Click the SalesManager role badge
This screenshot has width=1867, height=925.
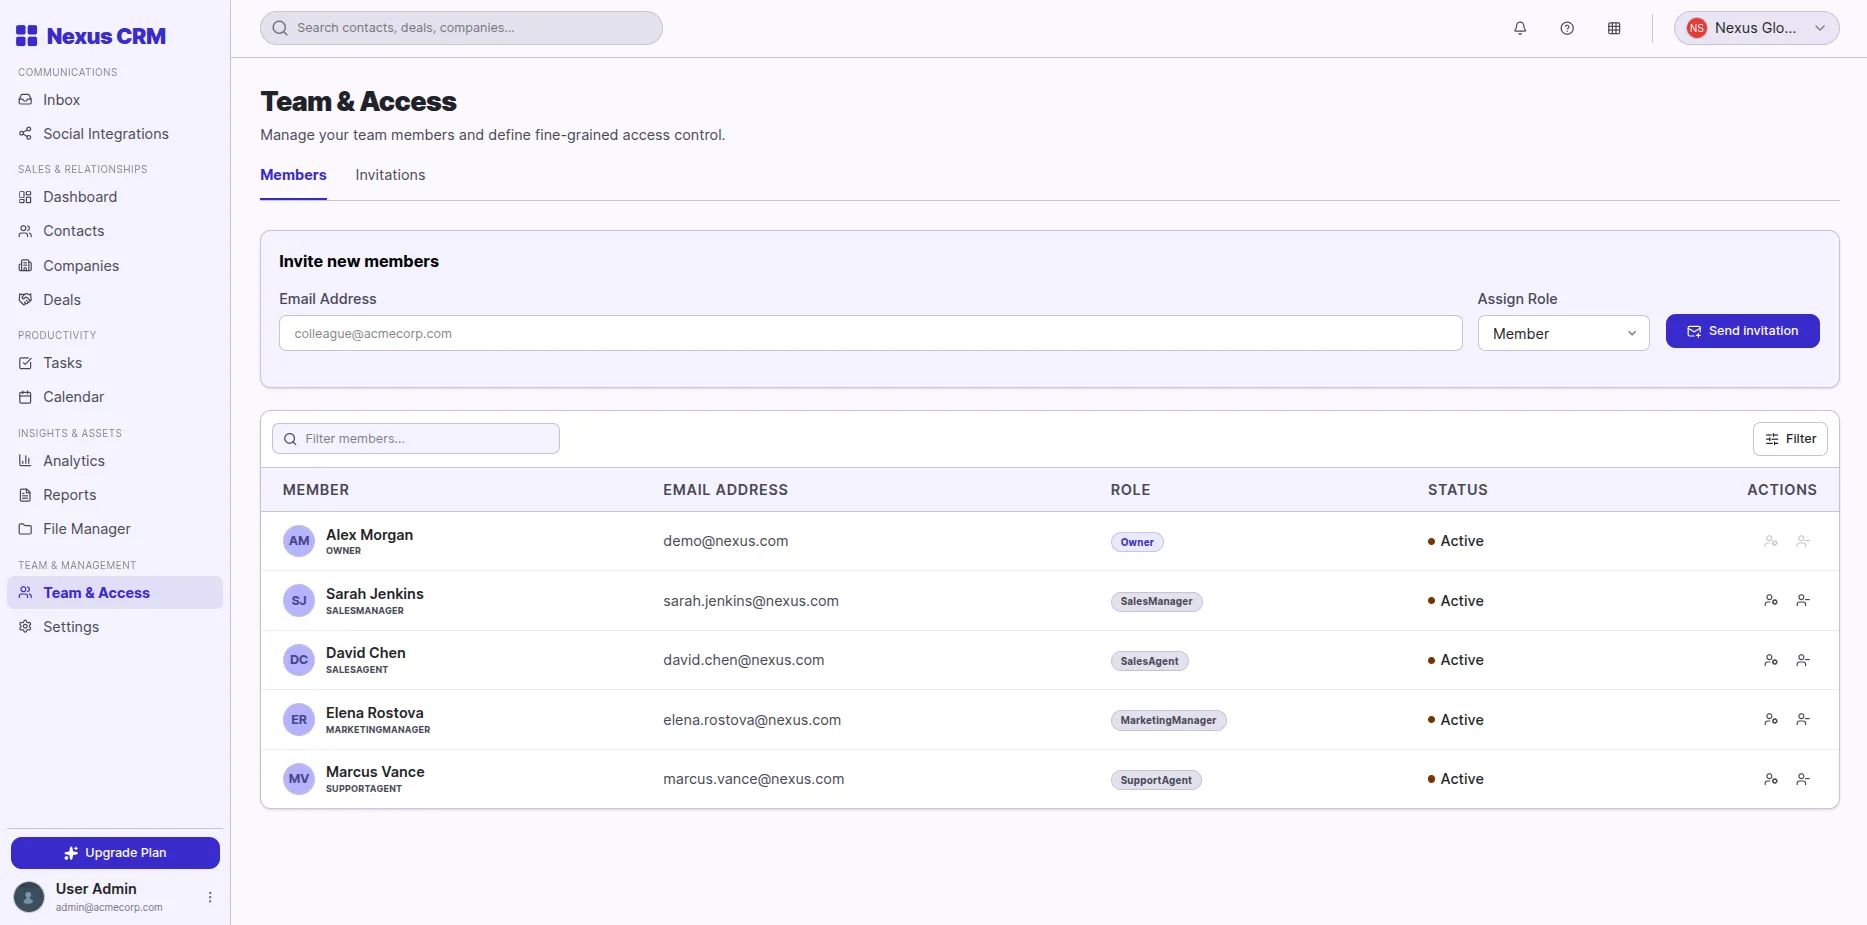point(1156,602)
